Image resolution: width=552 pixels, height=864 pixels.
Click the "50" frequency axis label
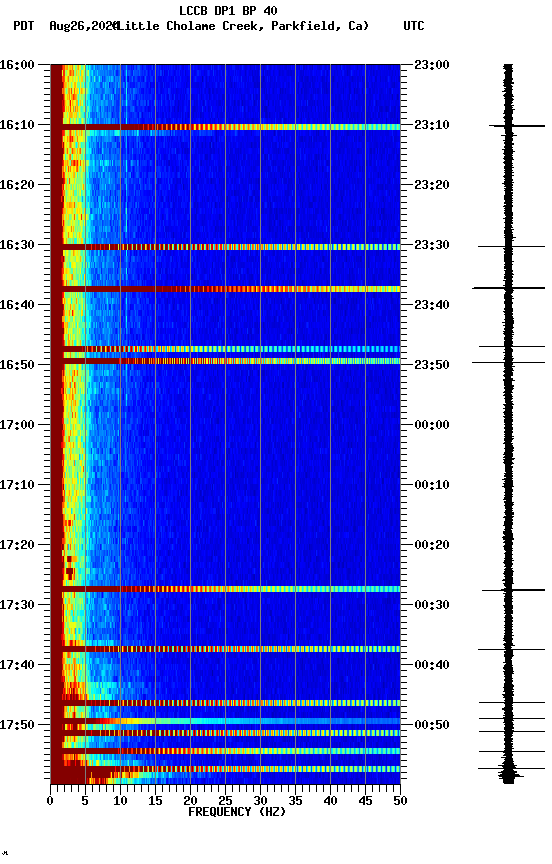[400, 801]
